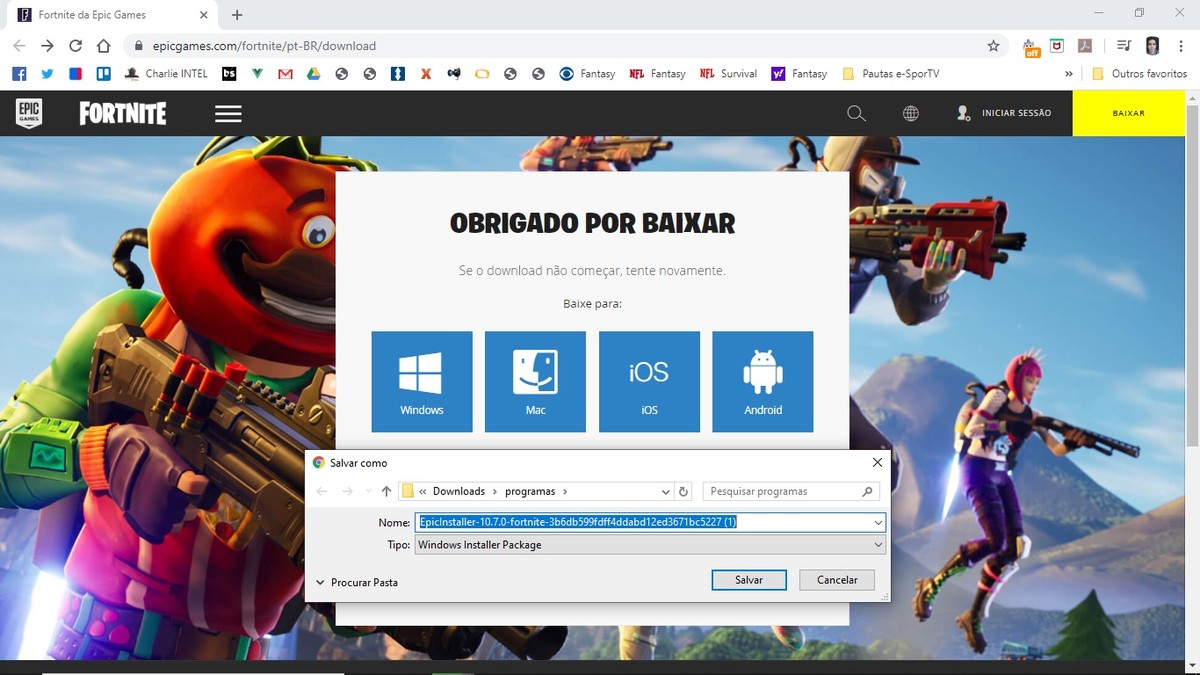
Task: View site information via the lock icon
Action: pyautogui.click(x=137, y=46)
